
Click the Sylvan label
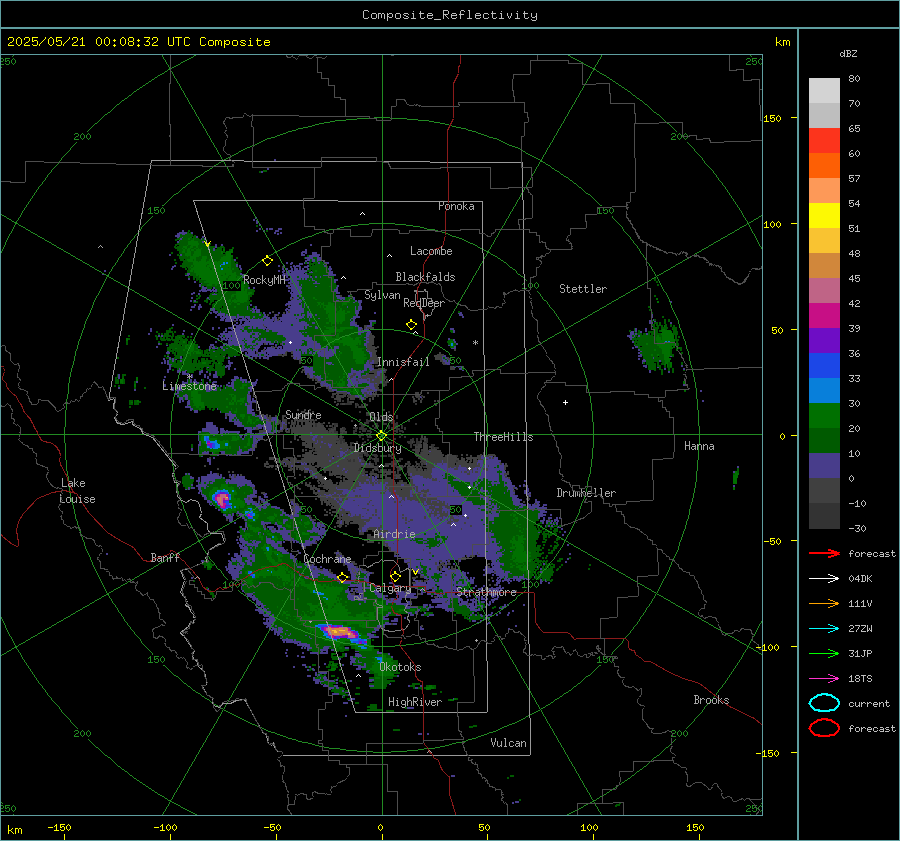pyautogui.click(x=382, y=295)
